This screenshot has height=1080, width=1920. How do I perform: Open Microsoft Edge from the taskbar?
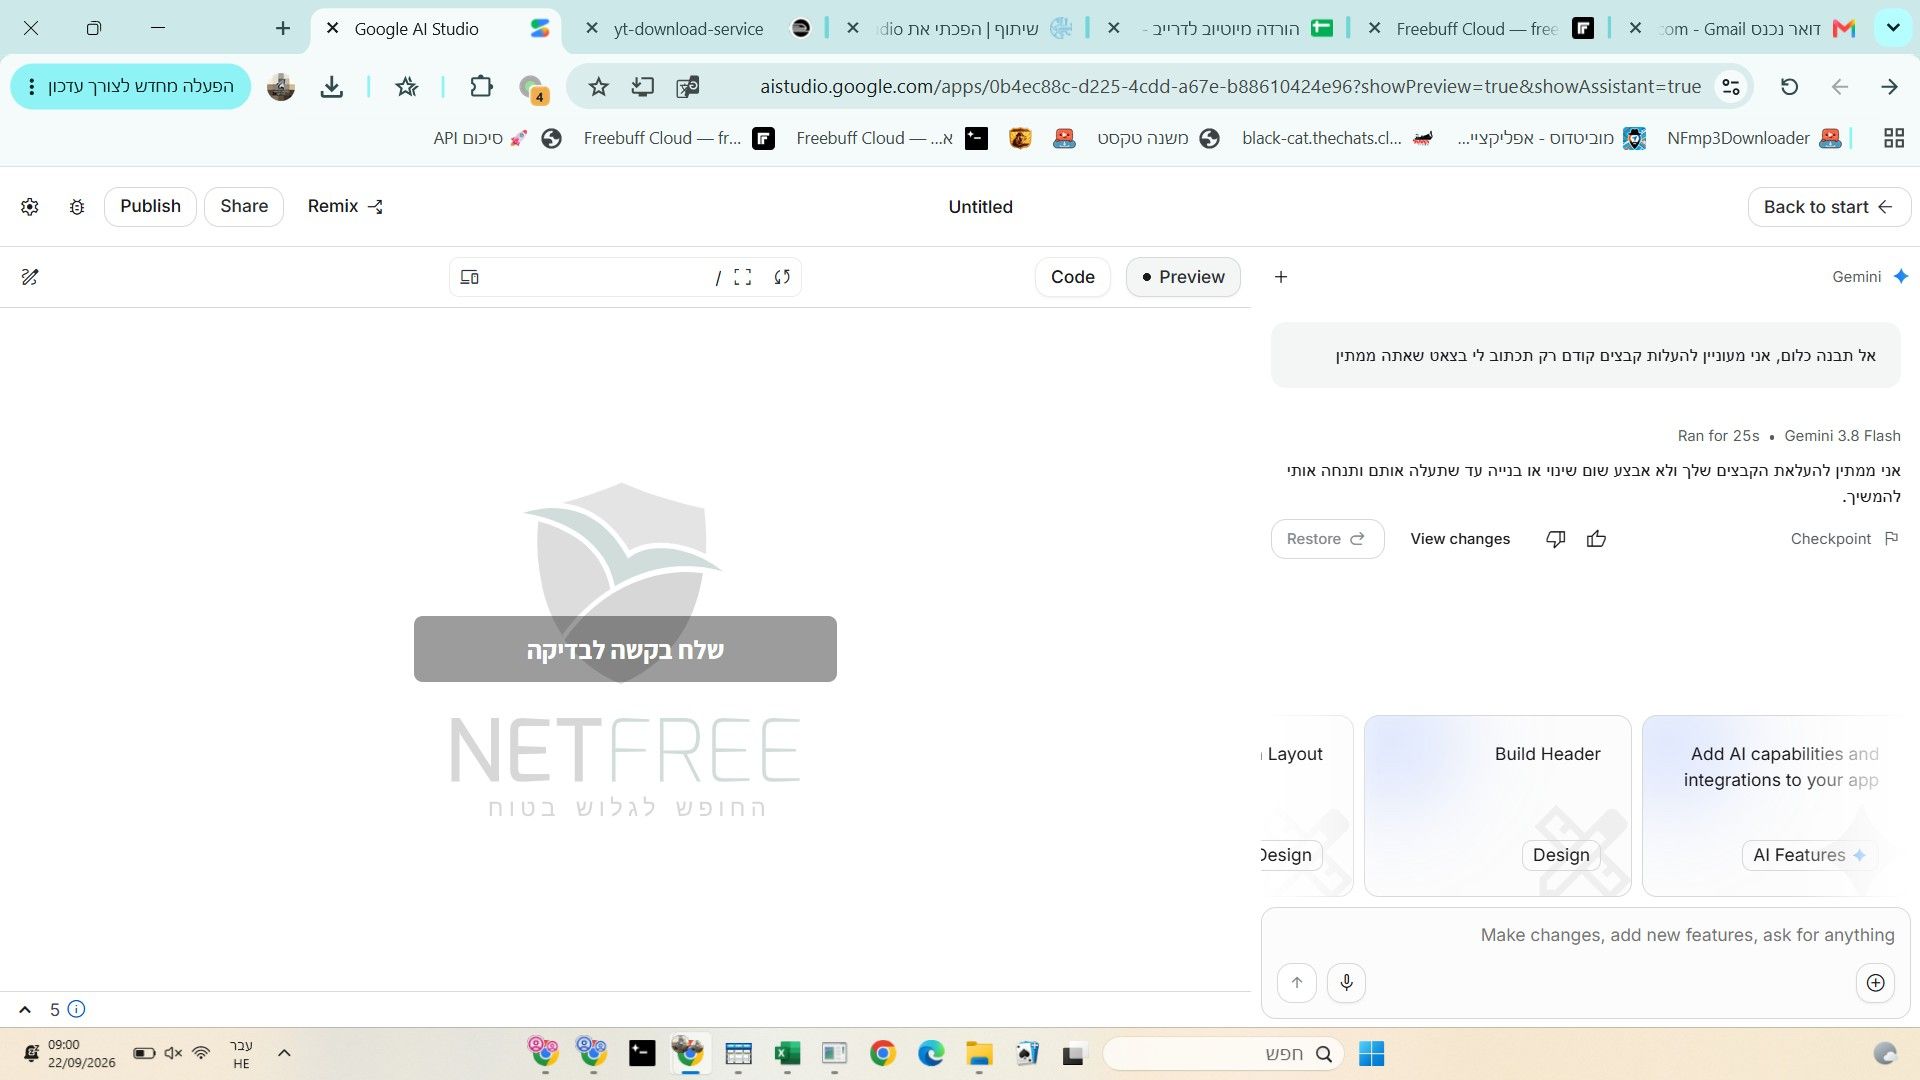pos(931,1054)
